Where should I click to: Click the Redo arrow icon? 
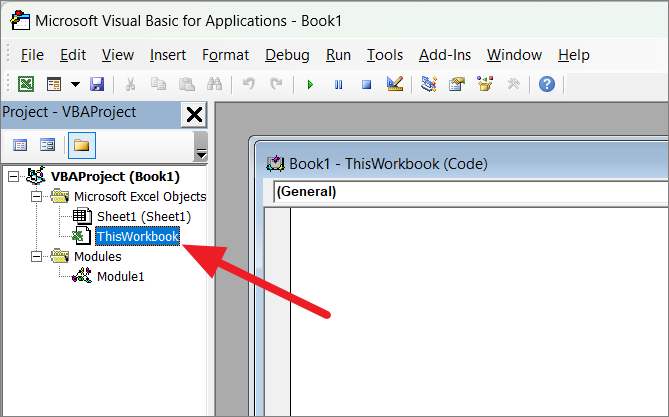[x=276, y=84]
